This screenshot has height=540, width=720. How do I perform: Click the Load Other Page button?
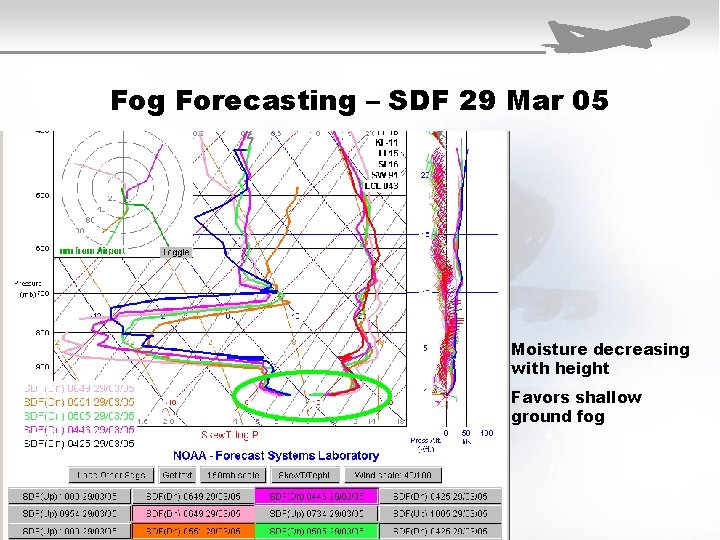pyautogui.click(x=111, y=475)
